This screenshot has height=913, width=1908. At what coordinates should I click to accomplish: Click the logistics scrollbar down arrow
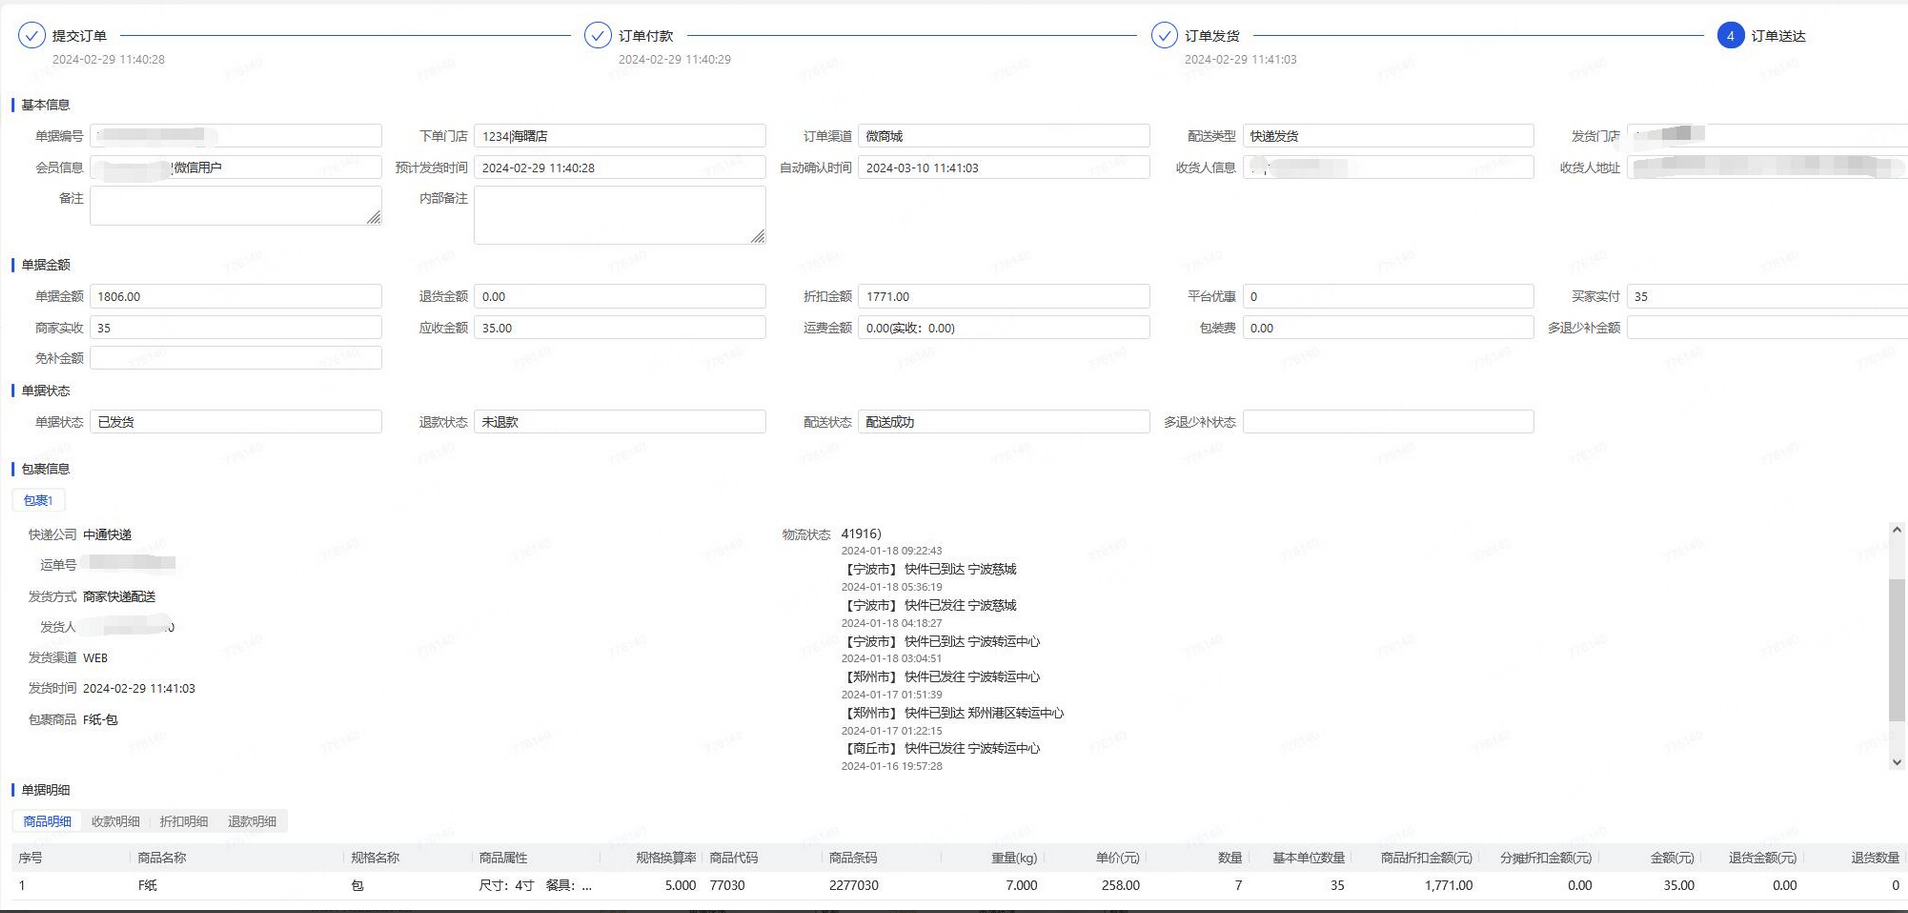[x=1896, y=762]
